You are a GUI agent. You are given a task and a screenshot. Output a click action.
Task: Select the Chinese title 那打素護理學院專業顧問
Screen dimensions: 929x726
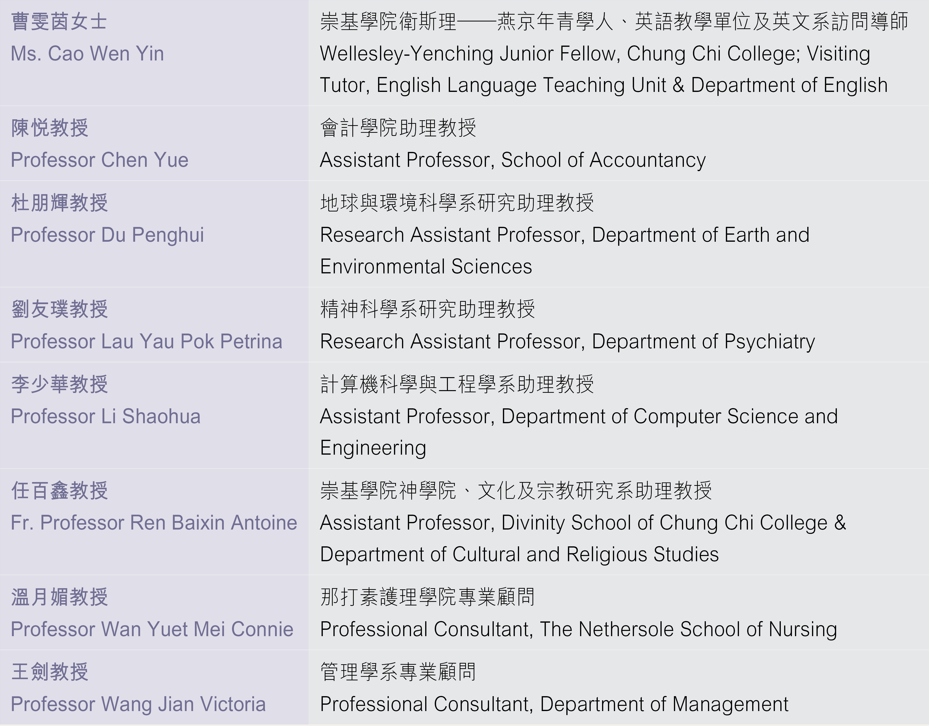pyautogui.click(x=427, y=597)
